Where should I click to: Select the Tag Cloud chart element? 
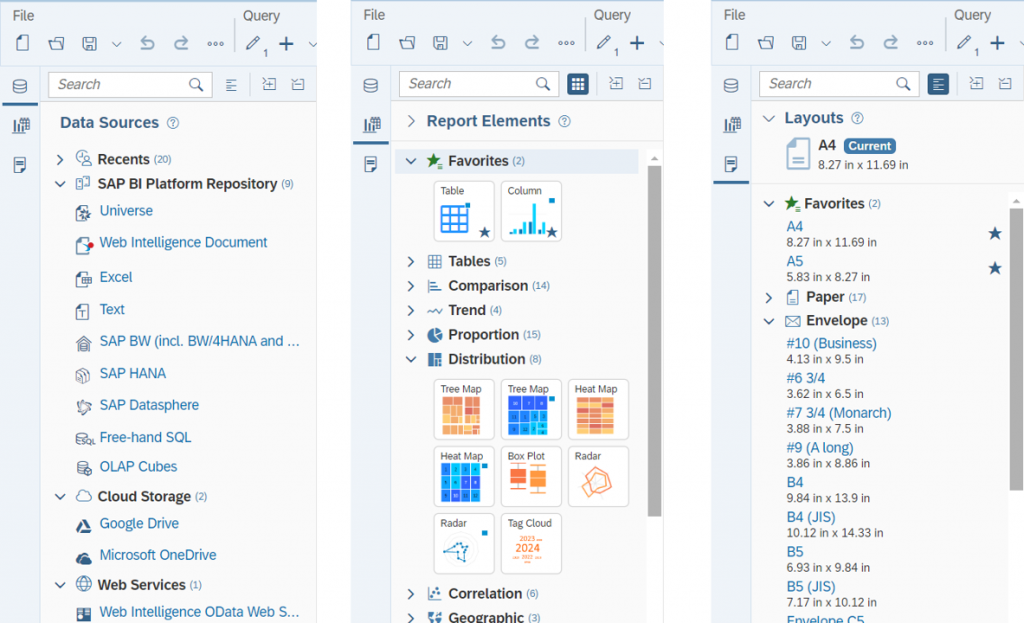point(531,543)
